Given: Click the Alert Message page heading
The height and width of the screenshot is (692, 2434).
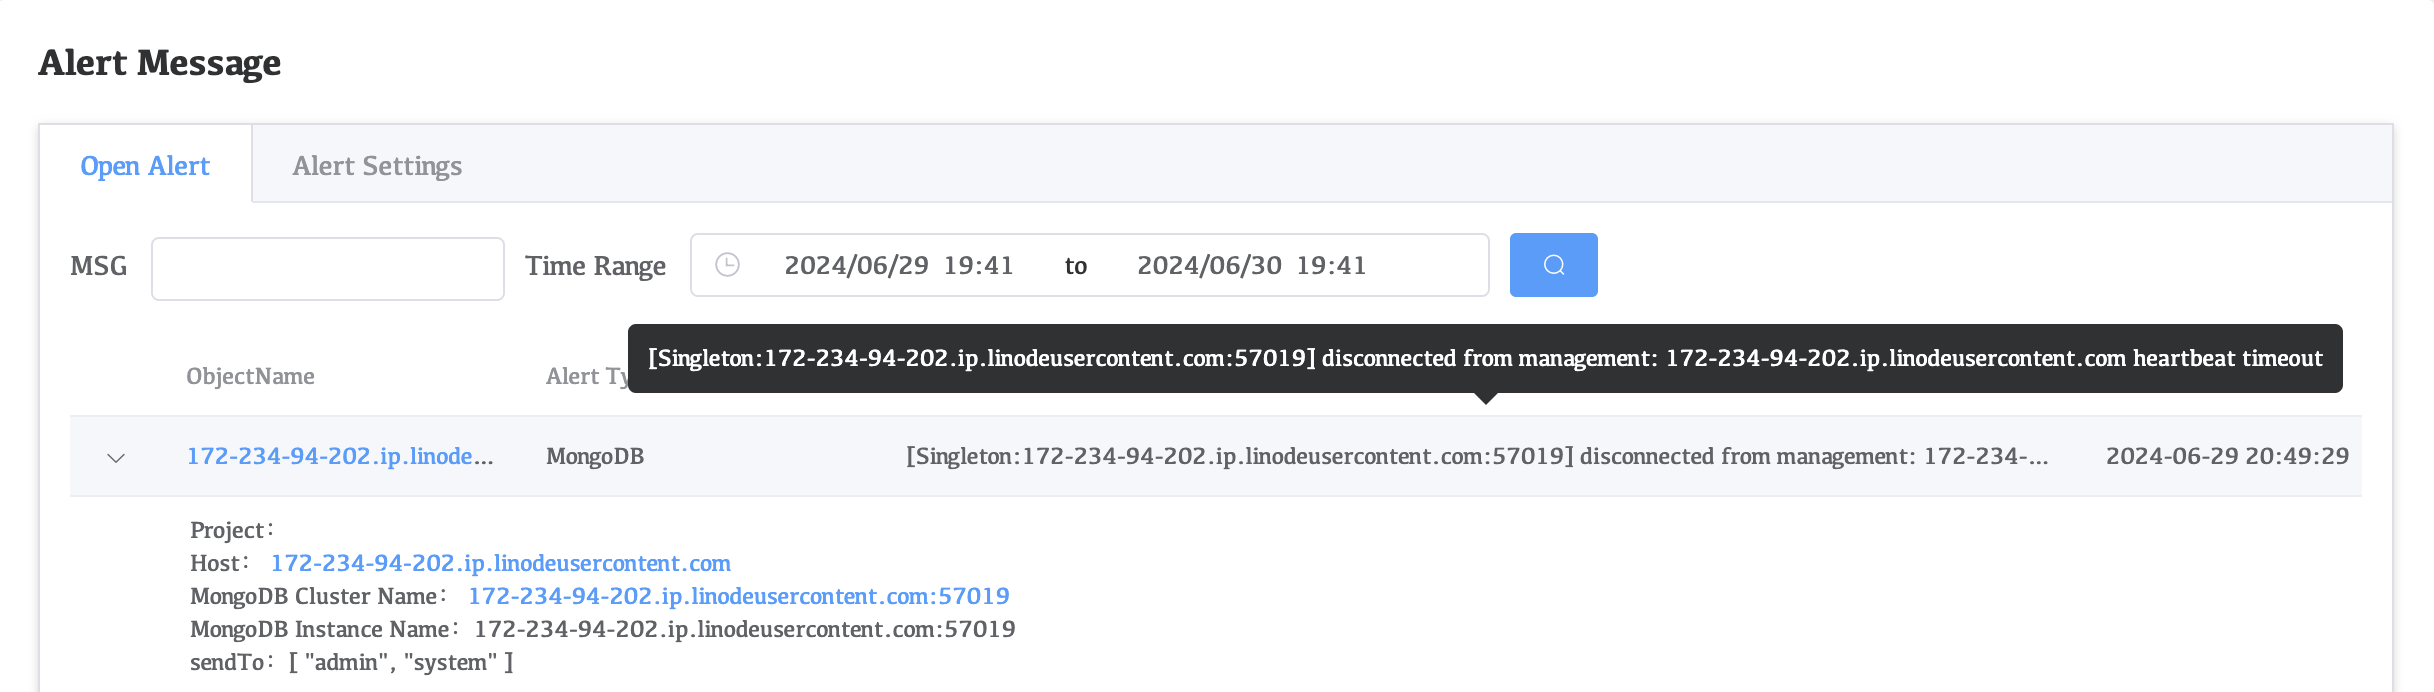Looking at the screenshot, I should [x=160, y=63].
